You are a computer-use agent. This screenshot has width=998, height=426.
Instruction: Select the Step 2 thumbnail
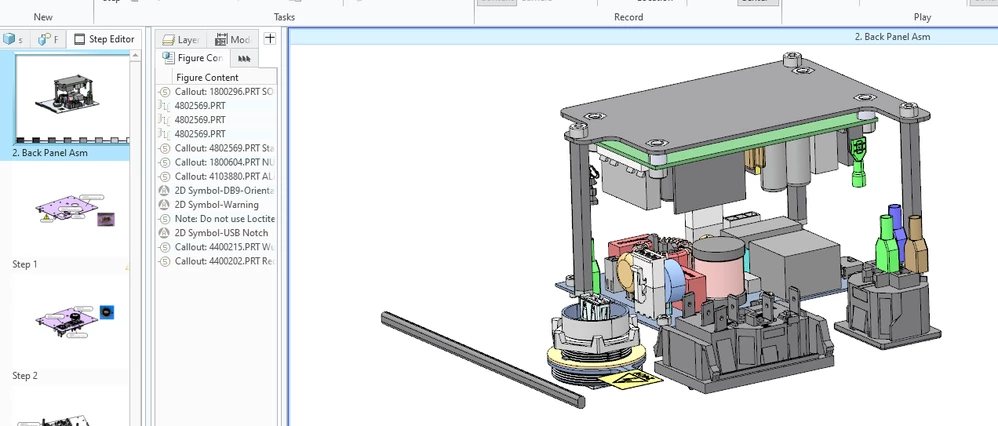click(71, 322)
